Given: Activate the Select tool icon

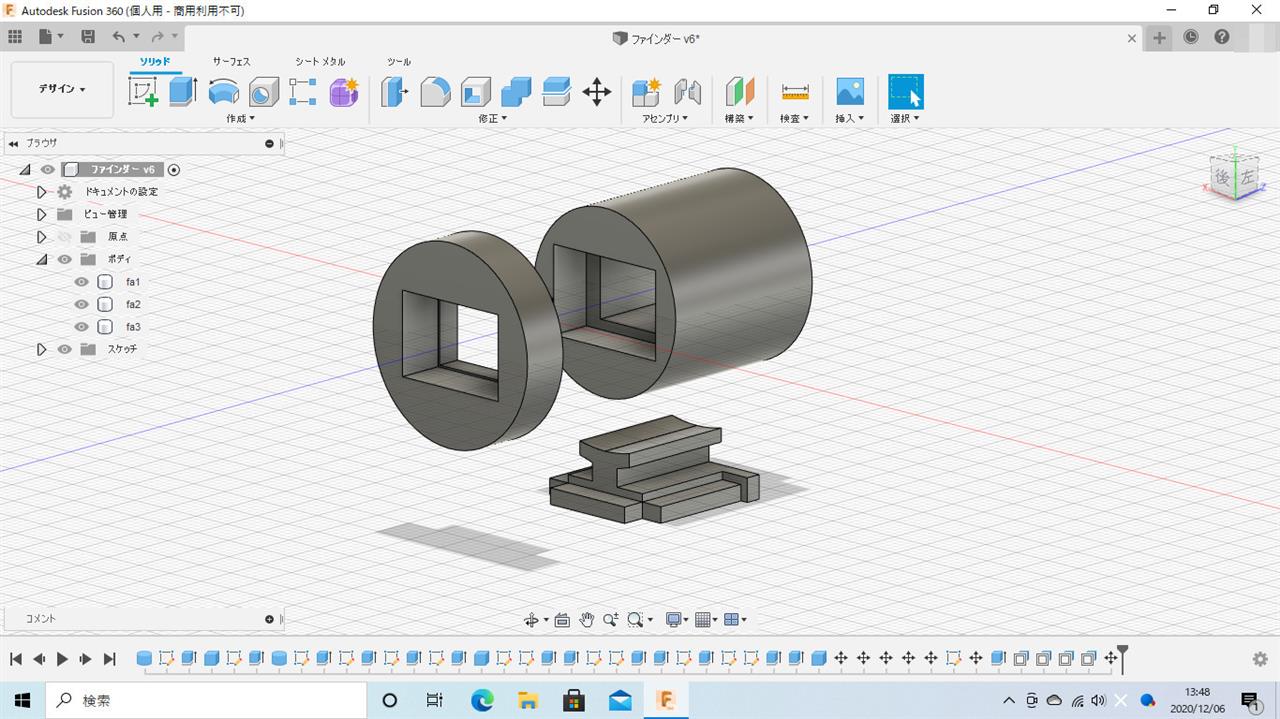Looking at the screenshot, I should [x=906, y=92].
